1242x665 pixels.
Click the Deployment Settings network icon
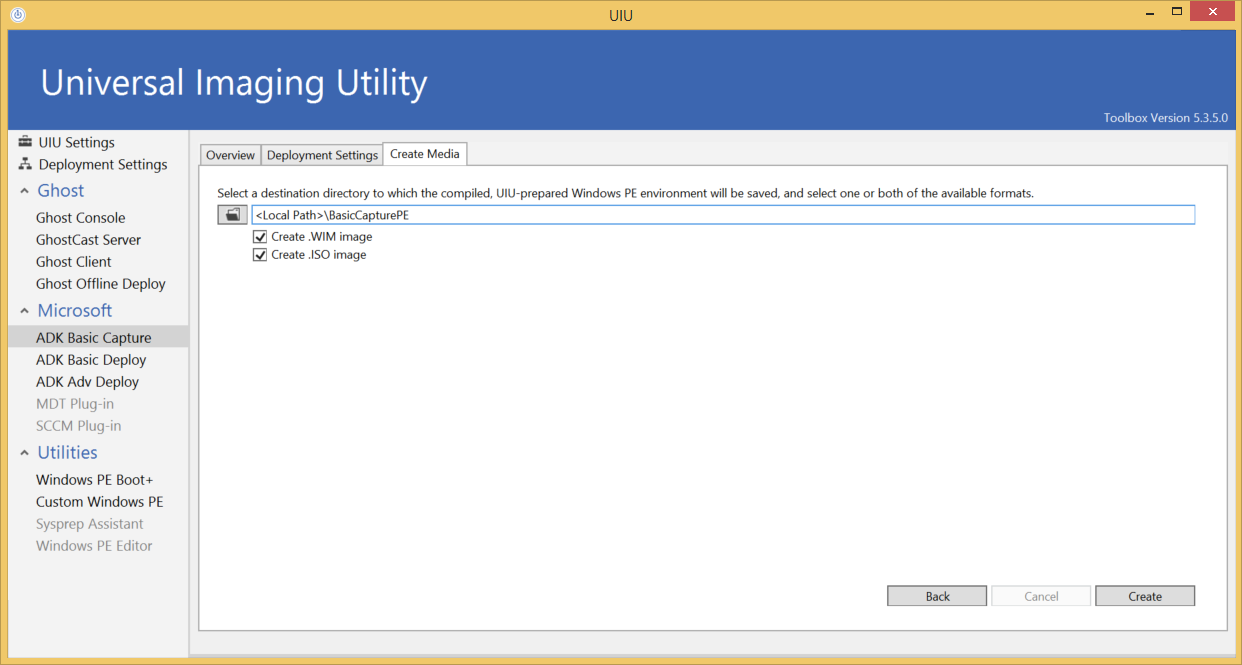click(x=25, y=164)
